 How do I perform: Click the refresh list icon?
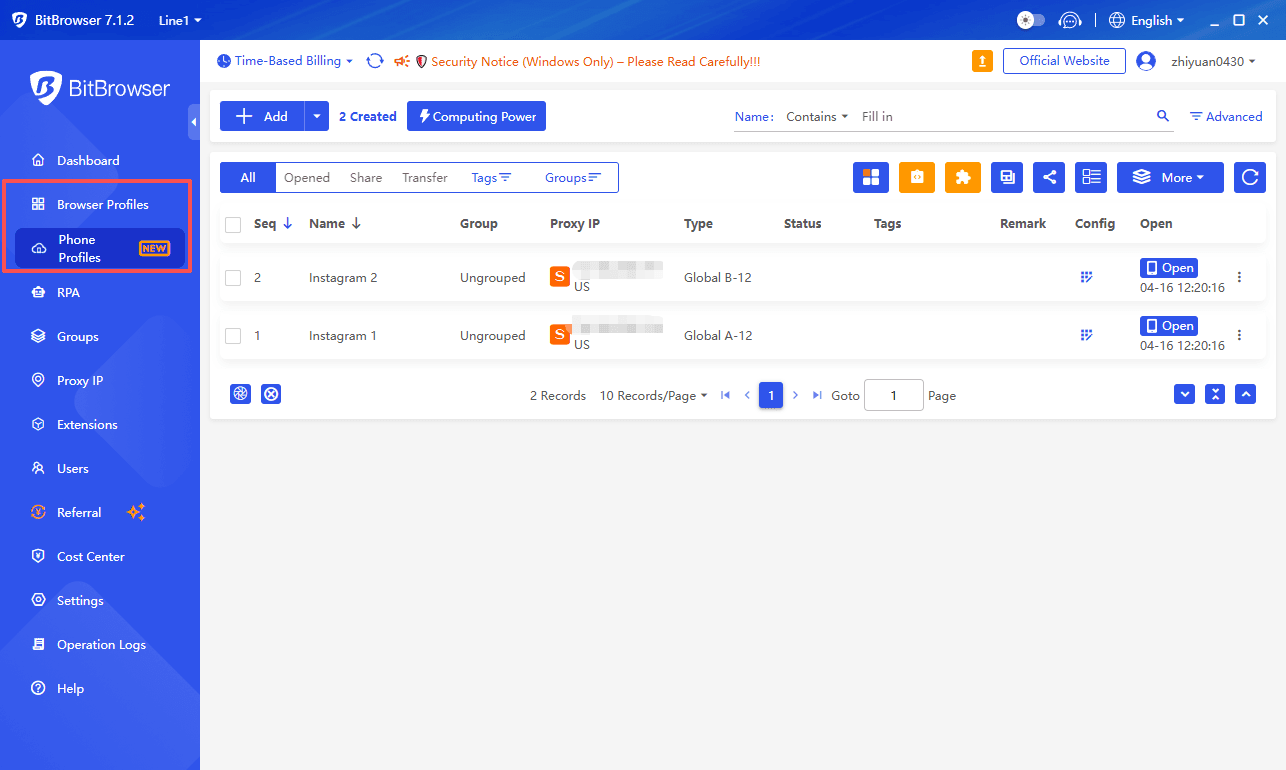pos(1249,177)
